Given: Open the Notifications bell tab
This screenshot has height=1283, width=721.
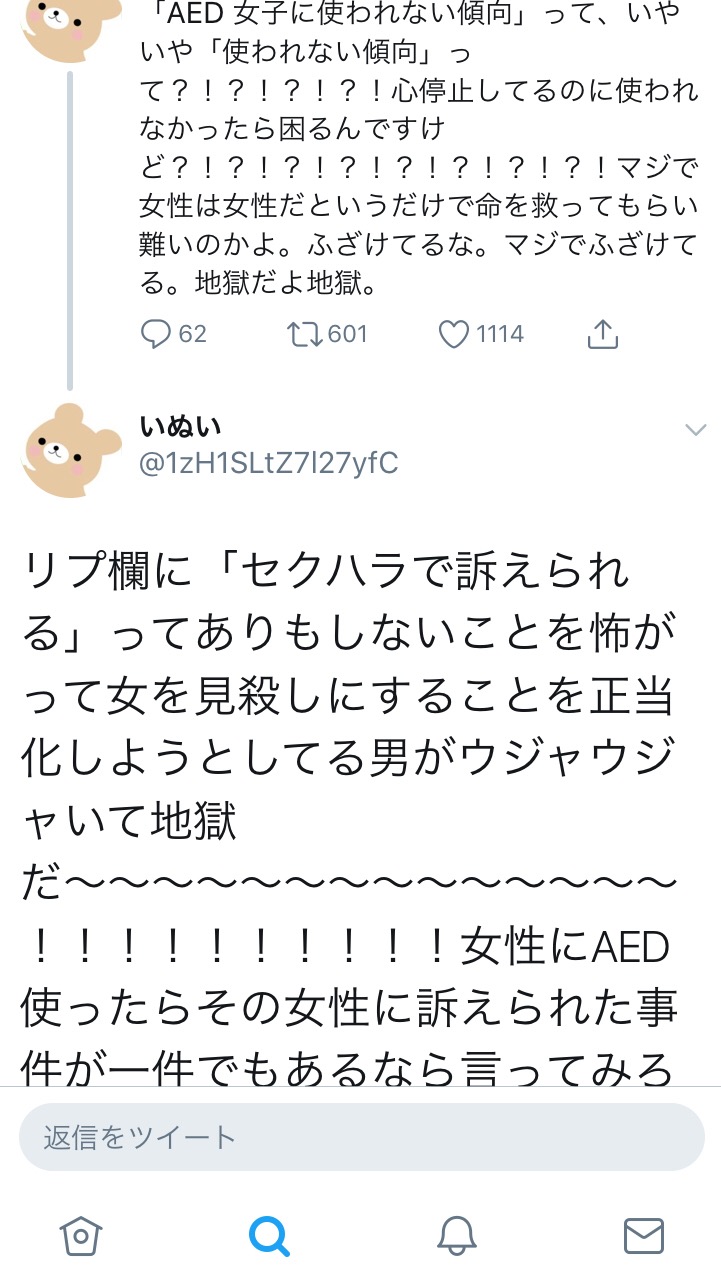Looking at the screenshot, I should click(x=456, y=1236).
